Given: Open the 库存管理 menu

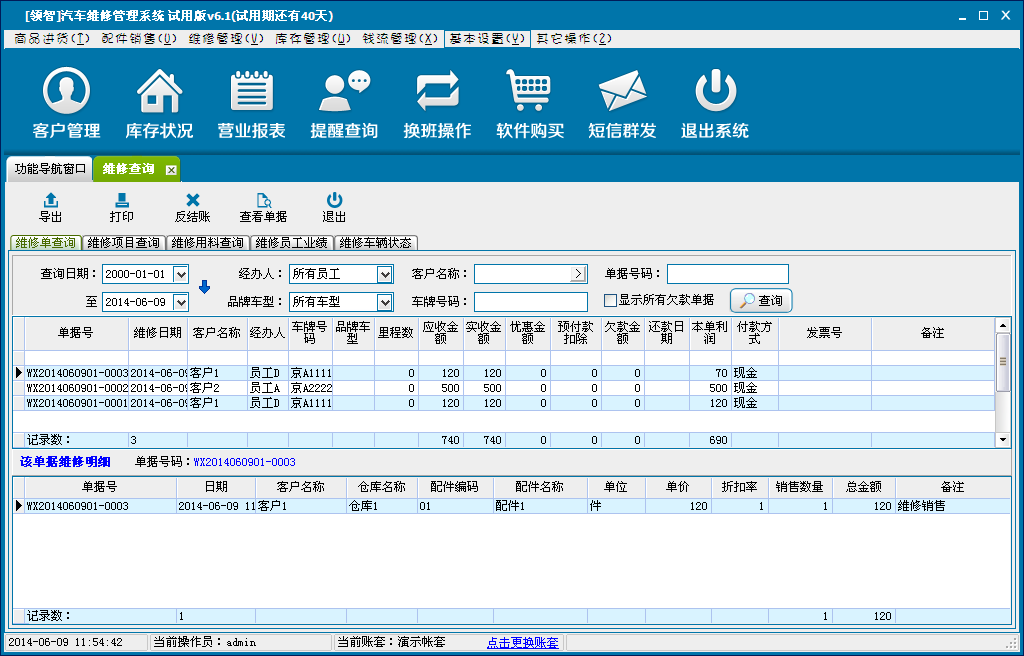Looking at the screenshot, I should [313, 39].
